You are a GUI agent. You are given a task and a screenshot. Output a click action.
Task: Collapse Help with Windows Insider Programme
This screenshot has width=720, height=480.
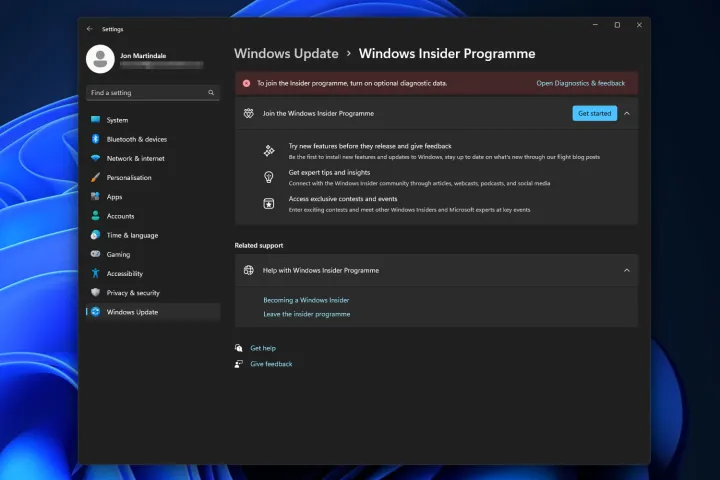[627, 271]
